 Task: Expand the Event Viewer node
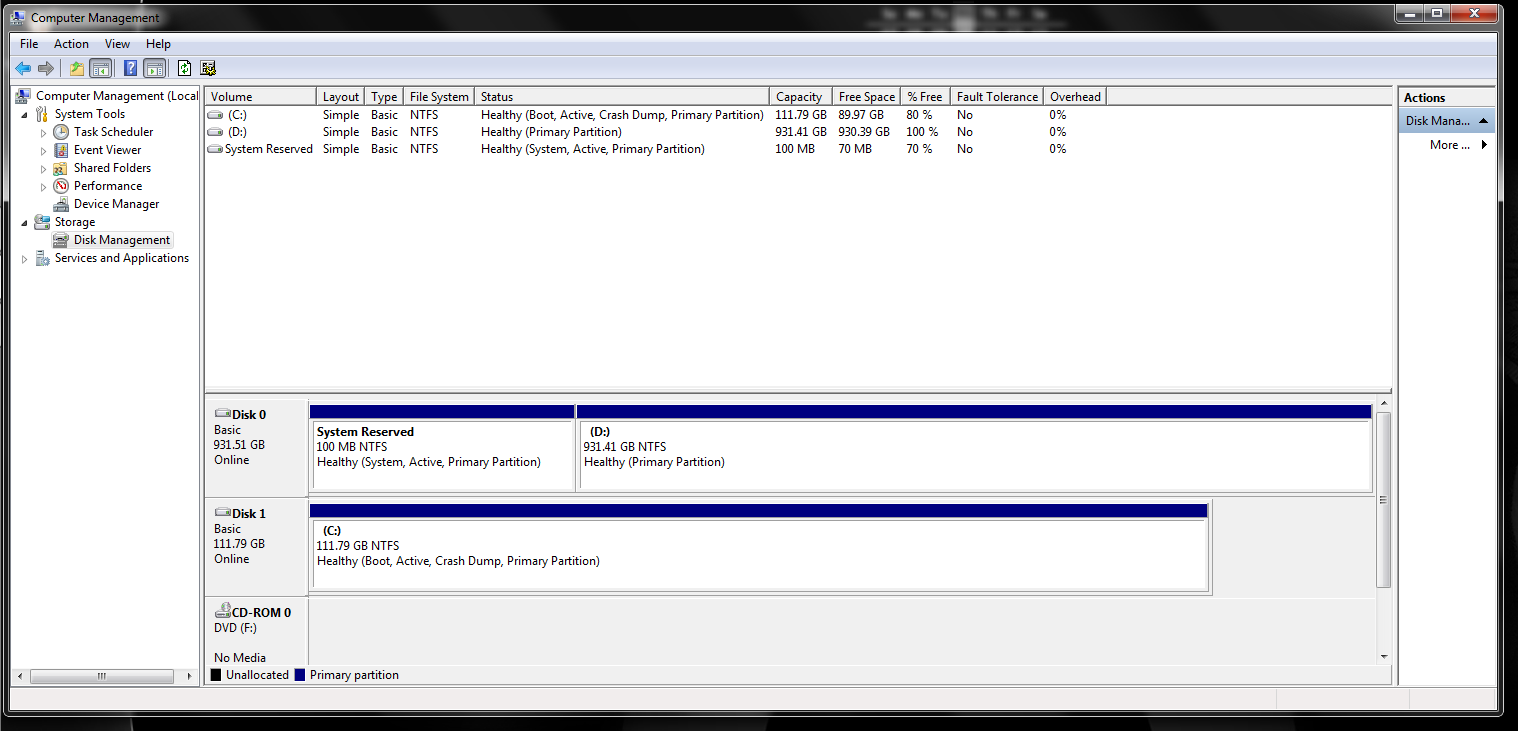pyautogui.click(x=43, y=150)
